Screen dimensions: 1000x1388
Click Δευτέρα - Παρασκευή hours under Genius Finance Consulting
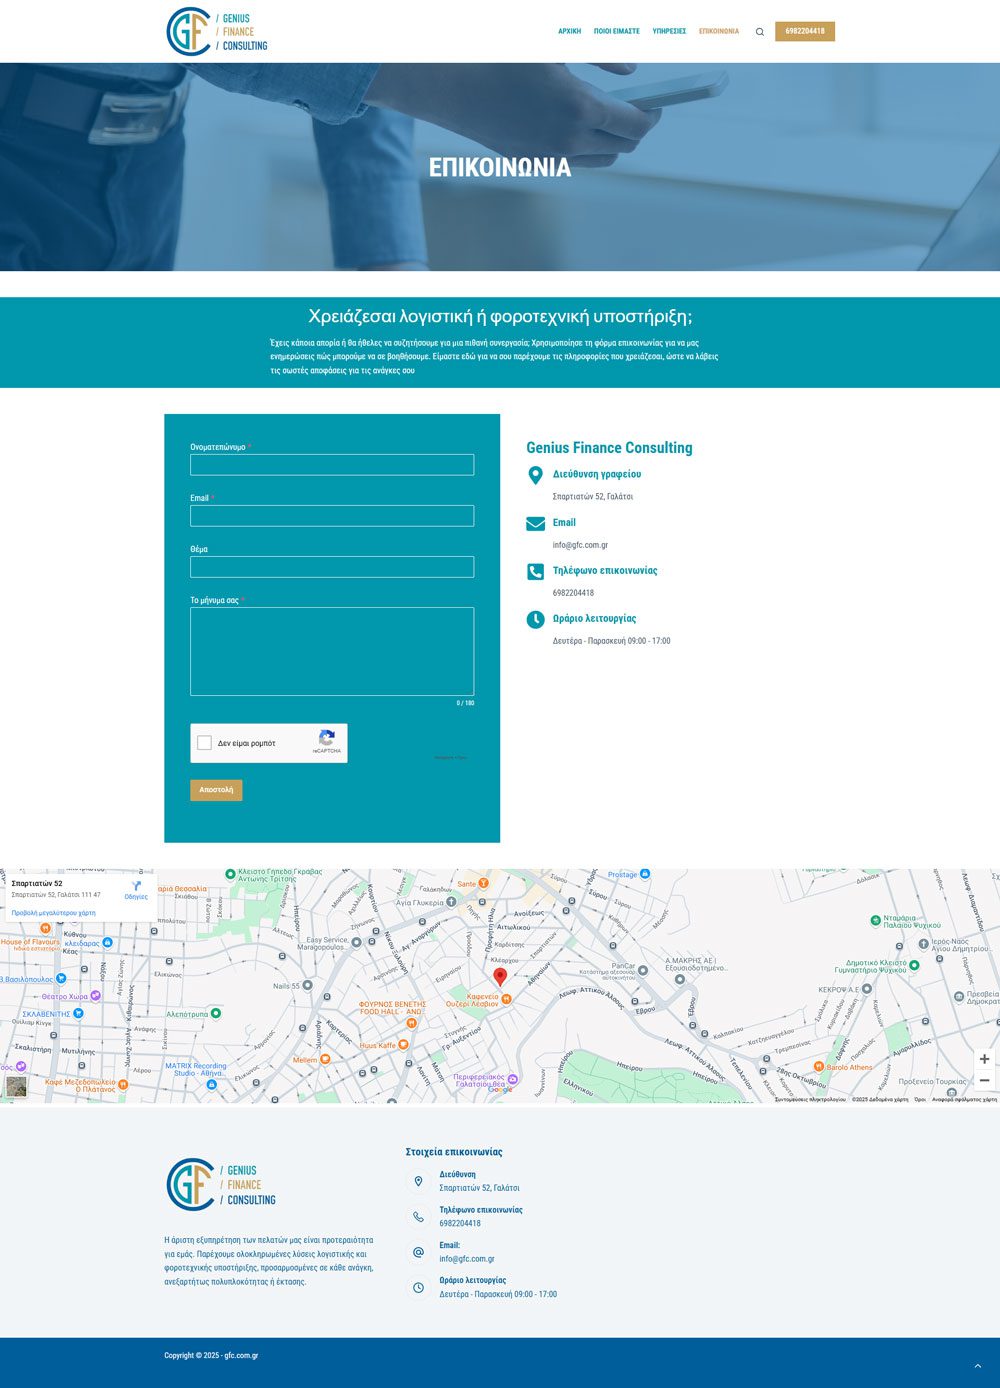(612, 641)
